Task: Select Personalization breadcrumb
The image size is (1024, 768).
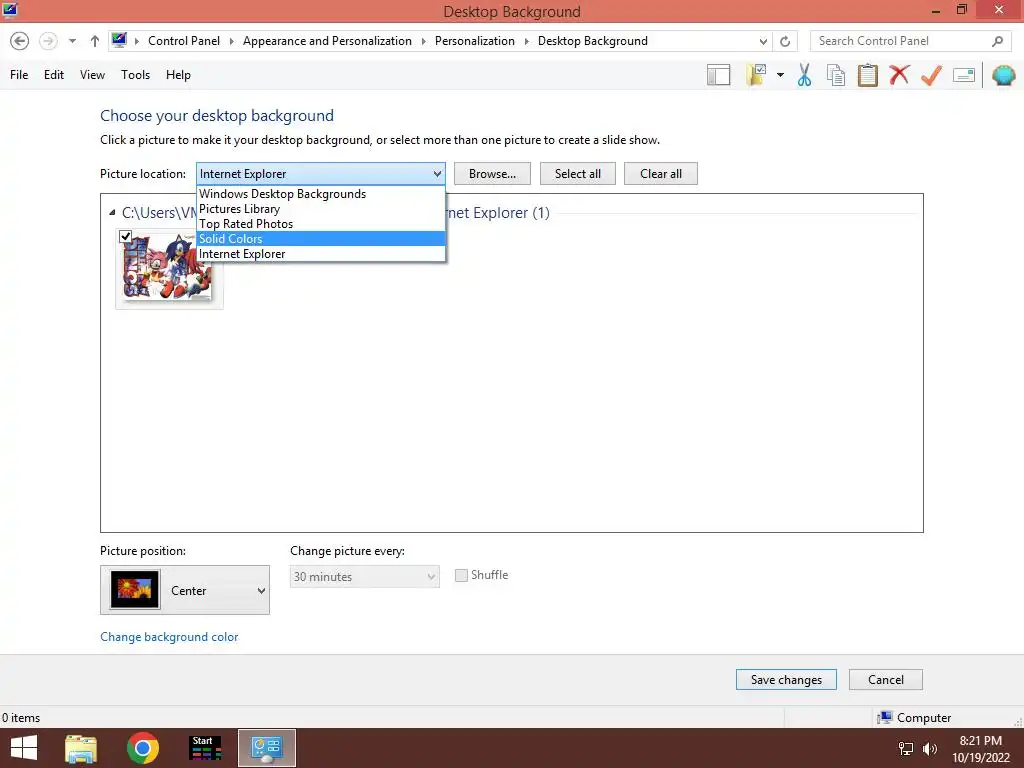Action: pyautogui.click(x=475, y=40)
